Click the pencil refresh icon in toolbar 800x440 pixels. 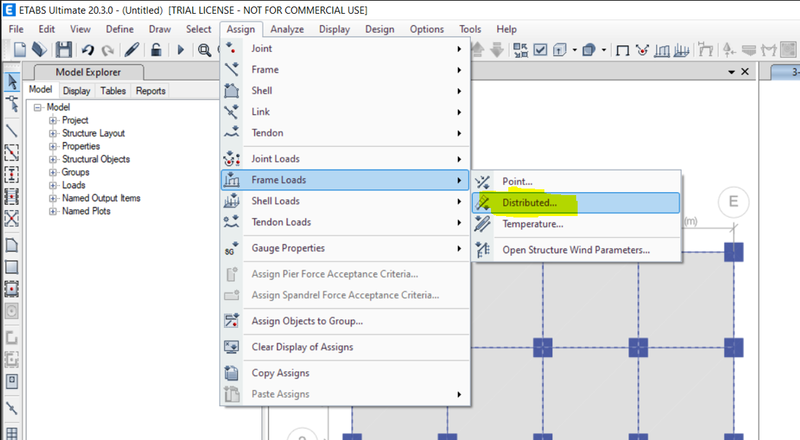tap(132, 50)
